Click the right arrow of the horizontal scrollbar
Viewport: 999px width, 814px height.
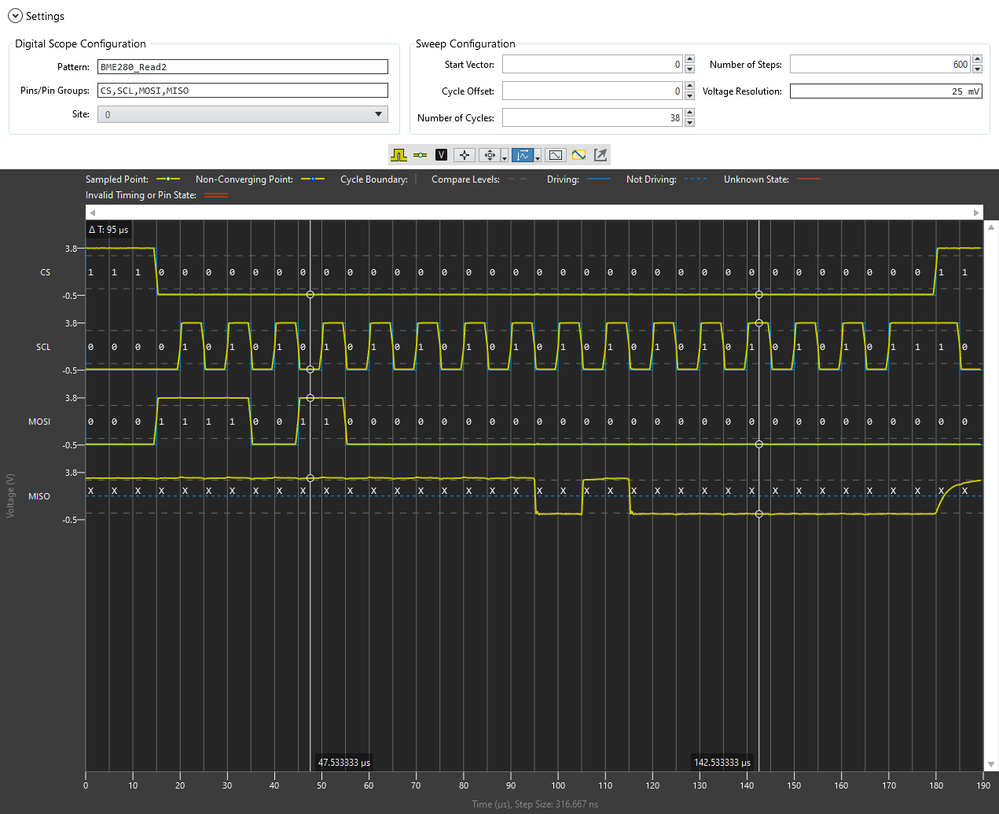(x=976, y=213)
